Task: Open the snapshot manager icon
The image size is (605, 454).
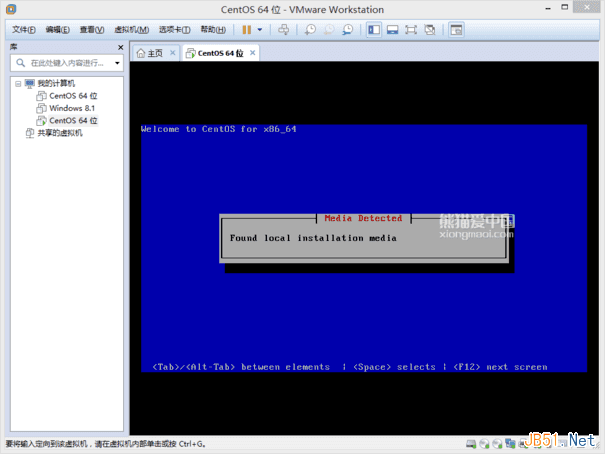Action: (348, 30)
